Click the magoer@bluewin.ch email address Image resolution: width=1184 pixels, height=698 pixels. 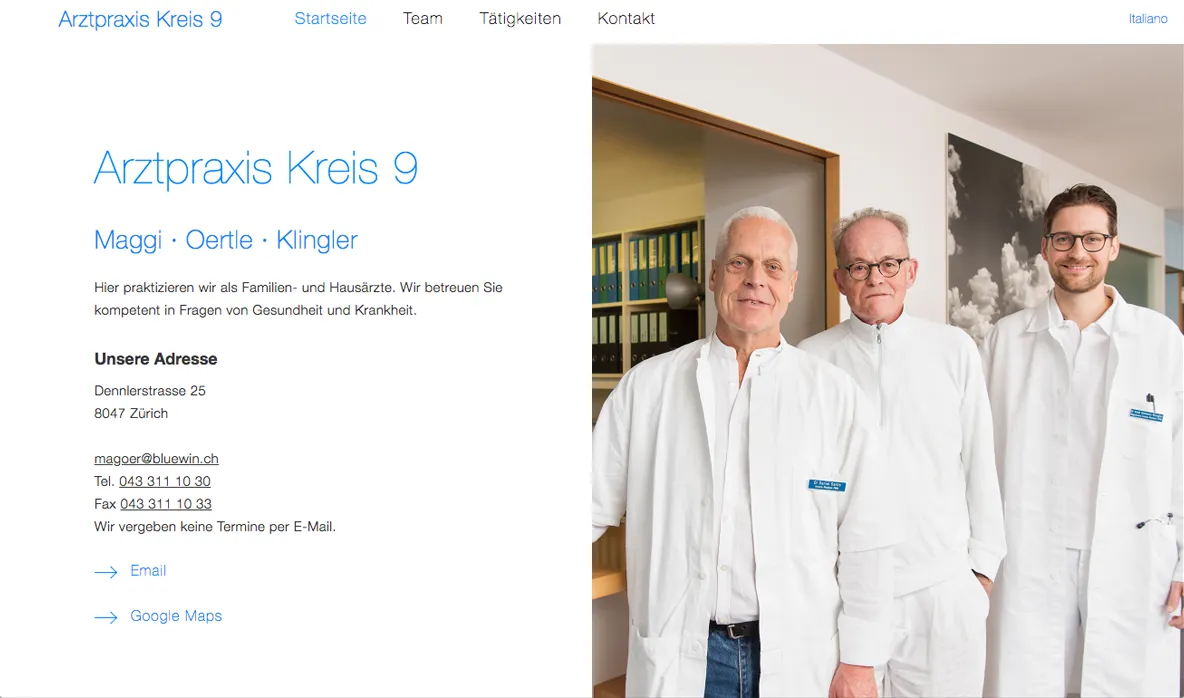coord(156,459)
